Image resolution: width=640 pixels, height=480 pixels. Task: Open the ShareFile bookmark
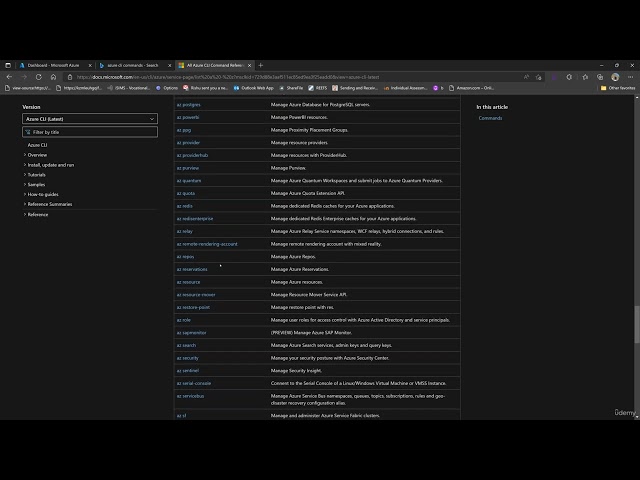pos(291,88)
